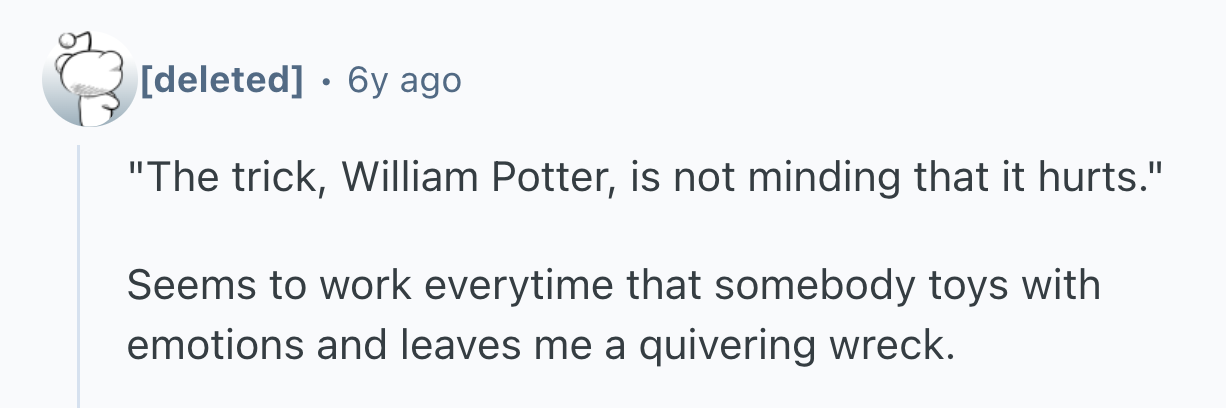Click the default Snoo avatar icon
This screenshot has width=1226, height=408.
pyautogui.click(x=88, y=79)
